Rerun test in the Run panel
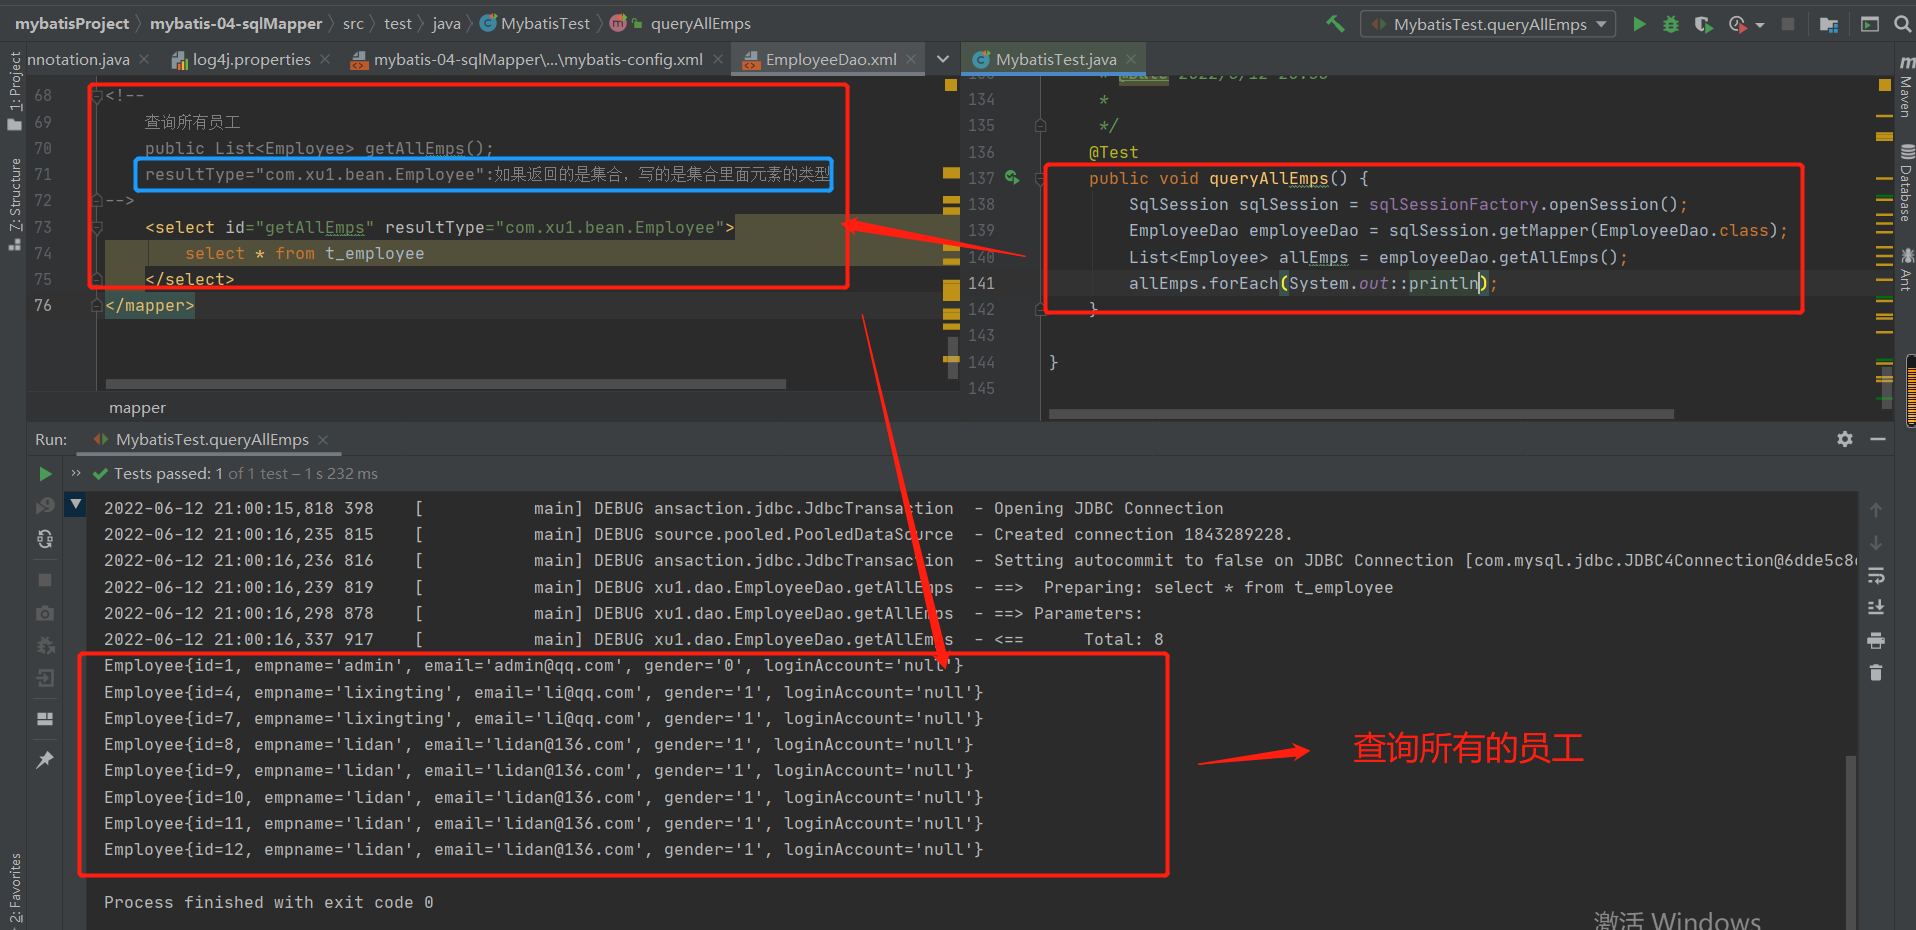The width and height of the screenshot is (1916, 930). (45, 473)
